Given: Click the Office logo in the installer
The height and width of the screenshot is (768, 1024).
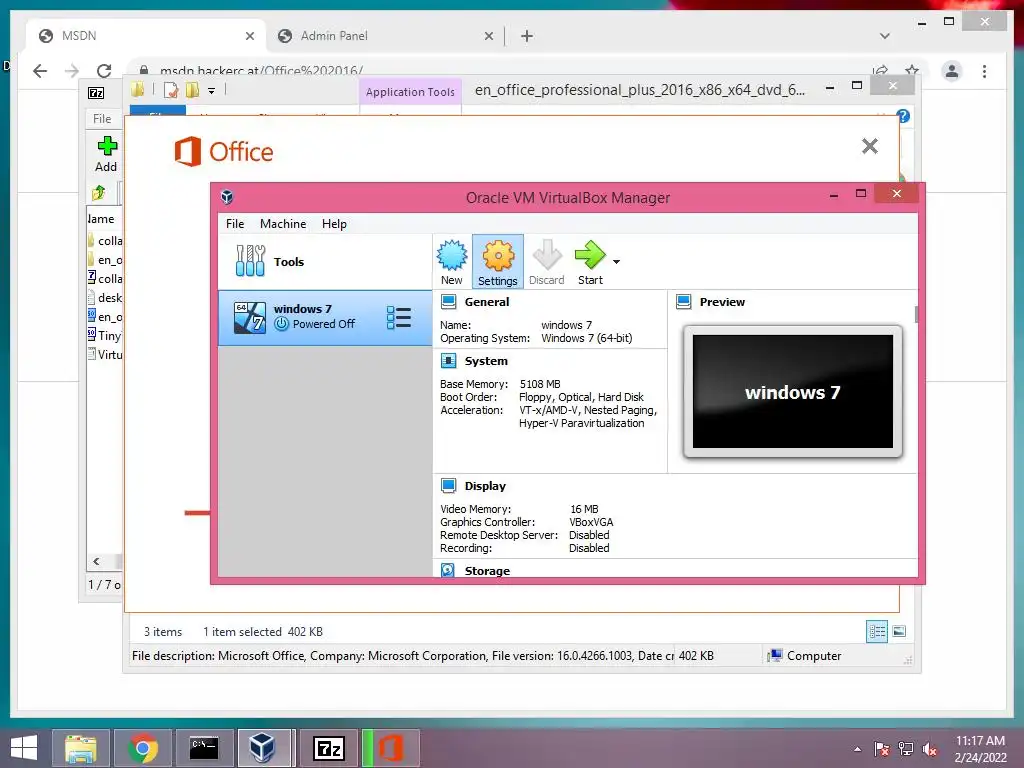Looking at the screenshot, I should [x=223, y=152].
